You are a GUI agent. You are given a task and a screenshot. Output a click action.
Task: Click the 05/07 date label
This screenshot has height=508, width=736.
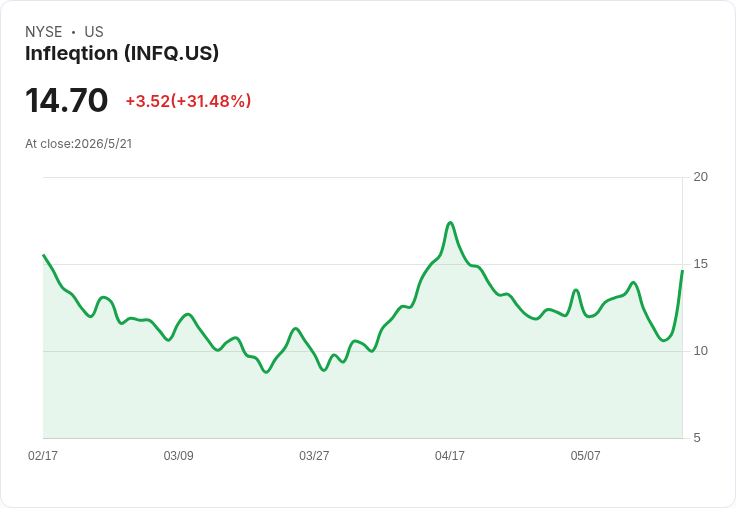coord(585,455)
